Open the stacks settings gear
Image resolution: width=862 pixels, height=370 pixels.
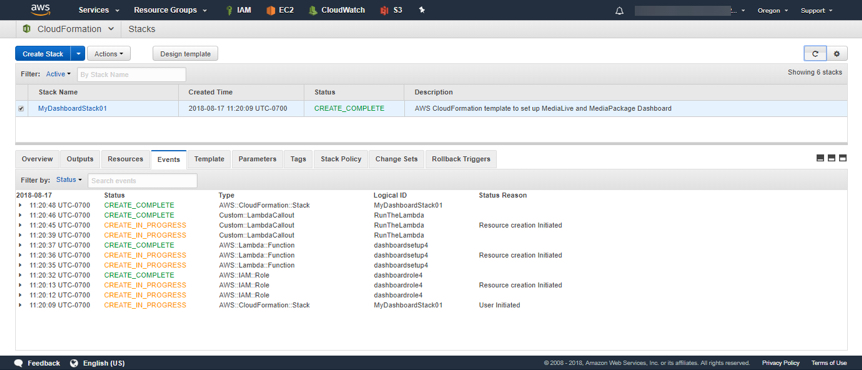click(837, 54)
